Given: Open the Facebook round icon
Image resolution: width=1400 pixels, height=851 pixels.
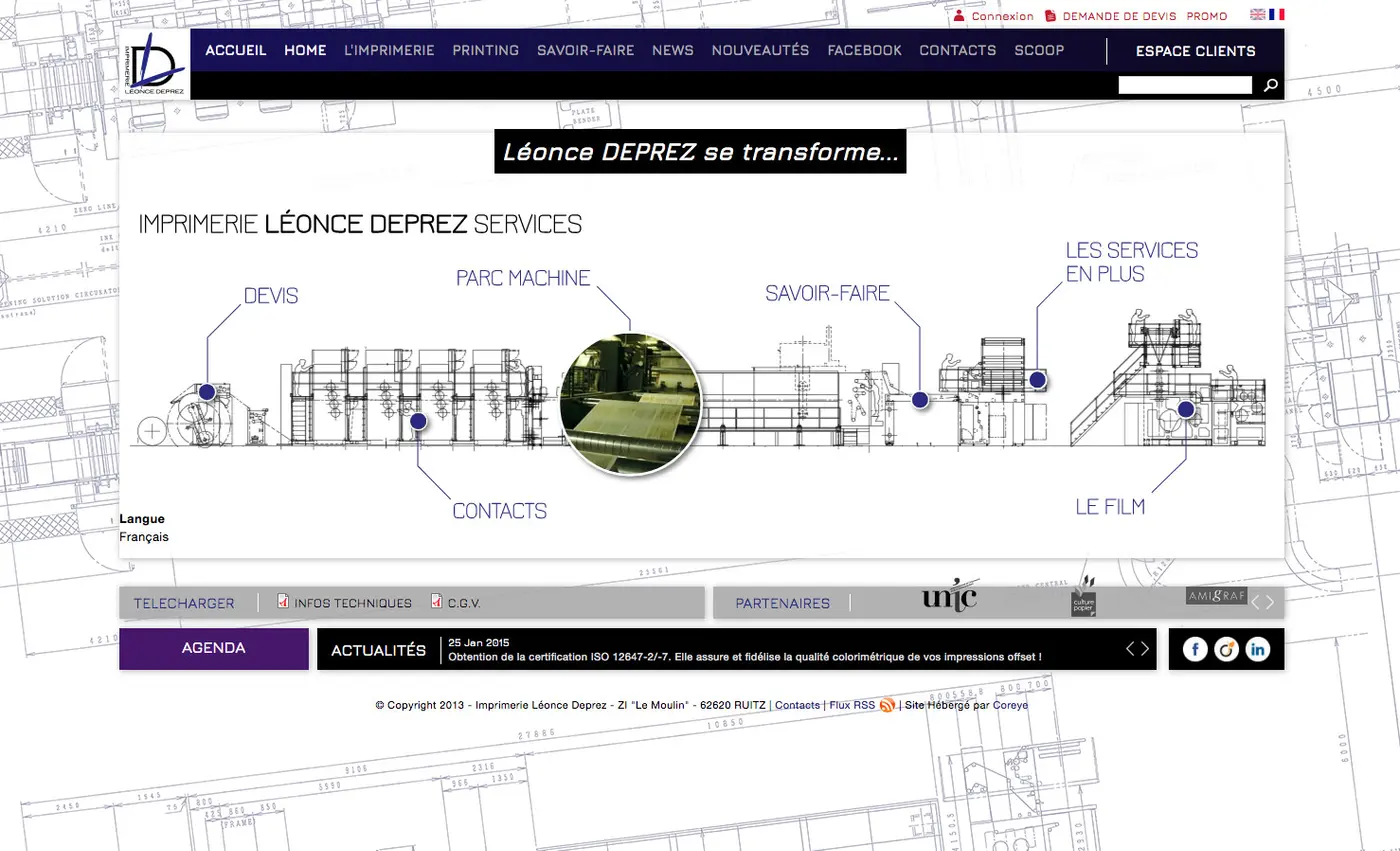Looking at the screenshot, I should click(1196, 649).
